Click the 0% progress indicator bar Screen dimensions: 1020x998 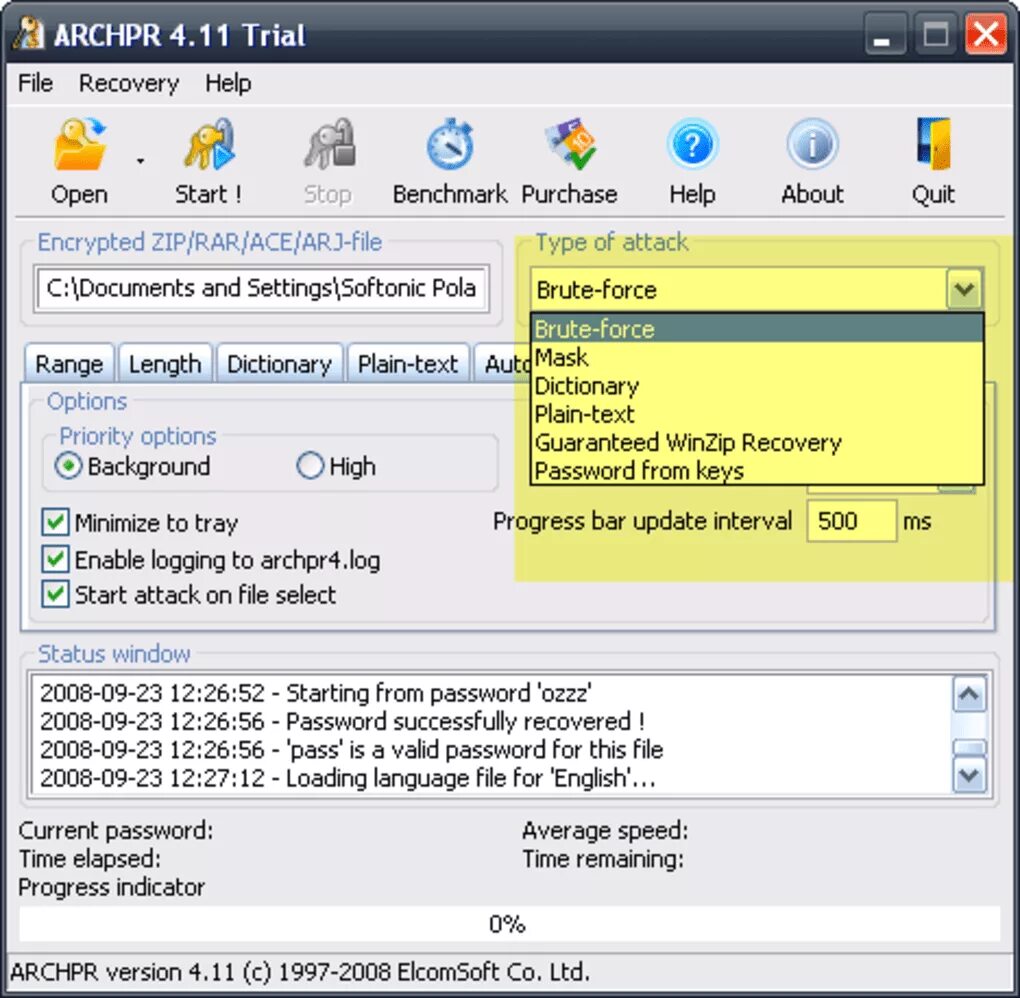[x=509, y=923]
